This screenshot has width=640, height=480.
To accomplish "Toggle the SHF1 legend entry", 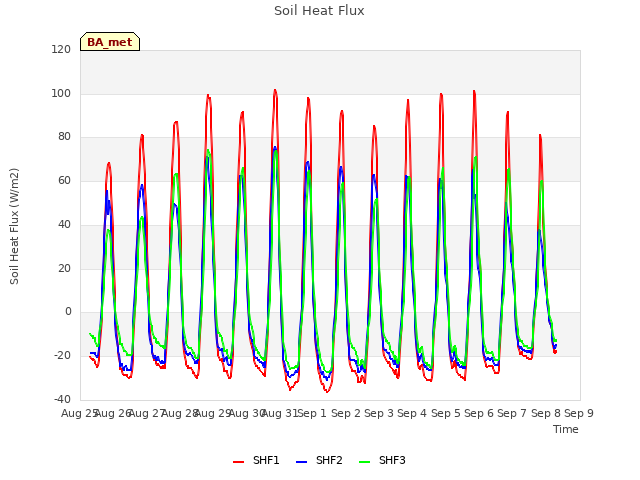I will (x=256, y=460).
